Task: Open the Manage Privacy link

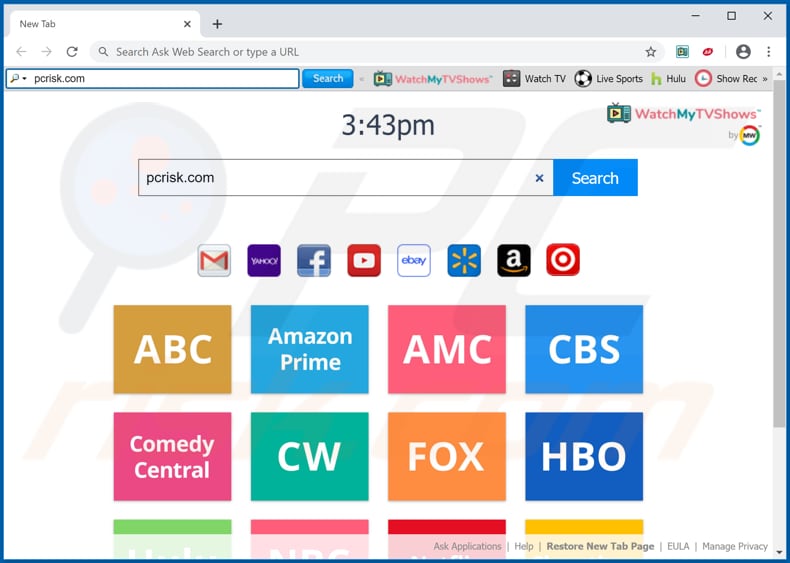Action: tap(735, 546)
